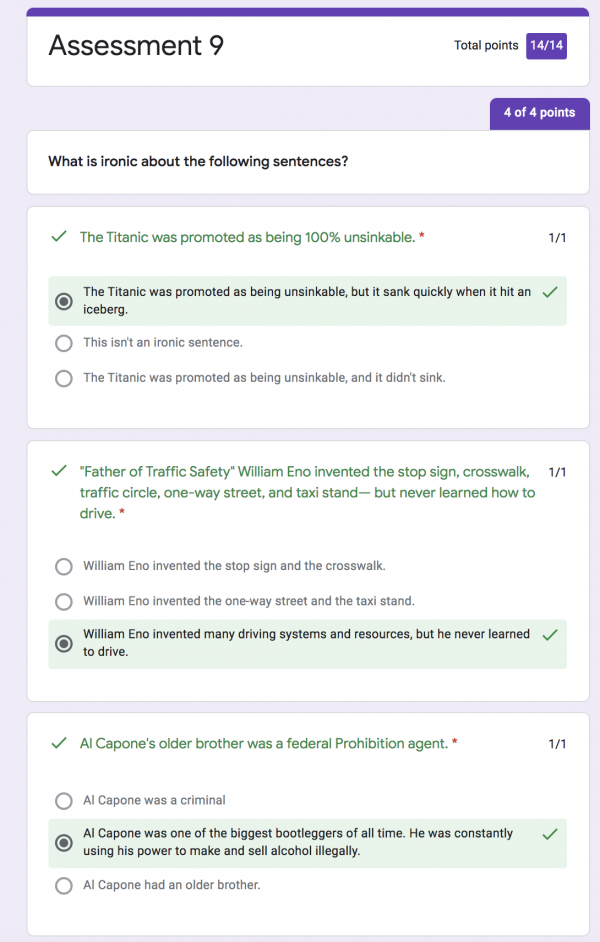
Task: Click the checkmark next to the William Eno question
Action: 60,471
